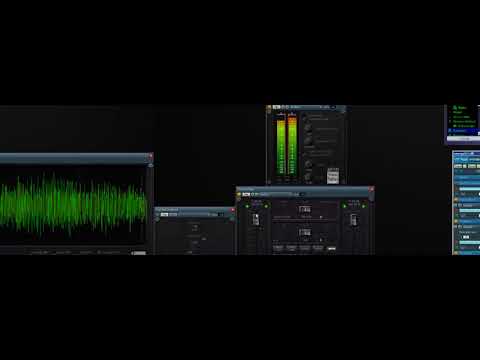Click the right fader handle in the mixer window

click(x=354, y=219)
